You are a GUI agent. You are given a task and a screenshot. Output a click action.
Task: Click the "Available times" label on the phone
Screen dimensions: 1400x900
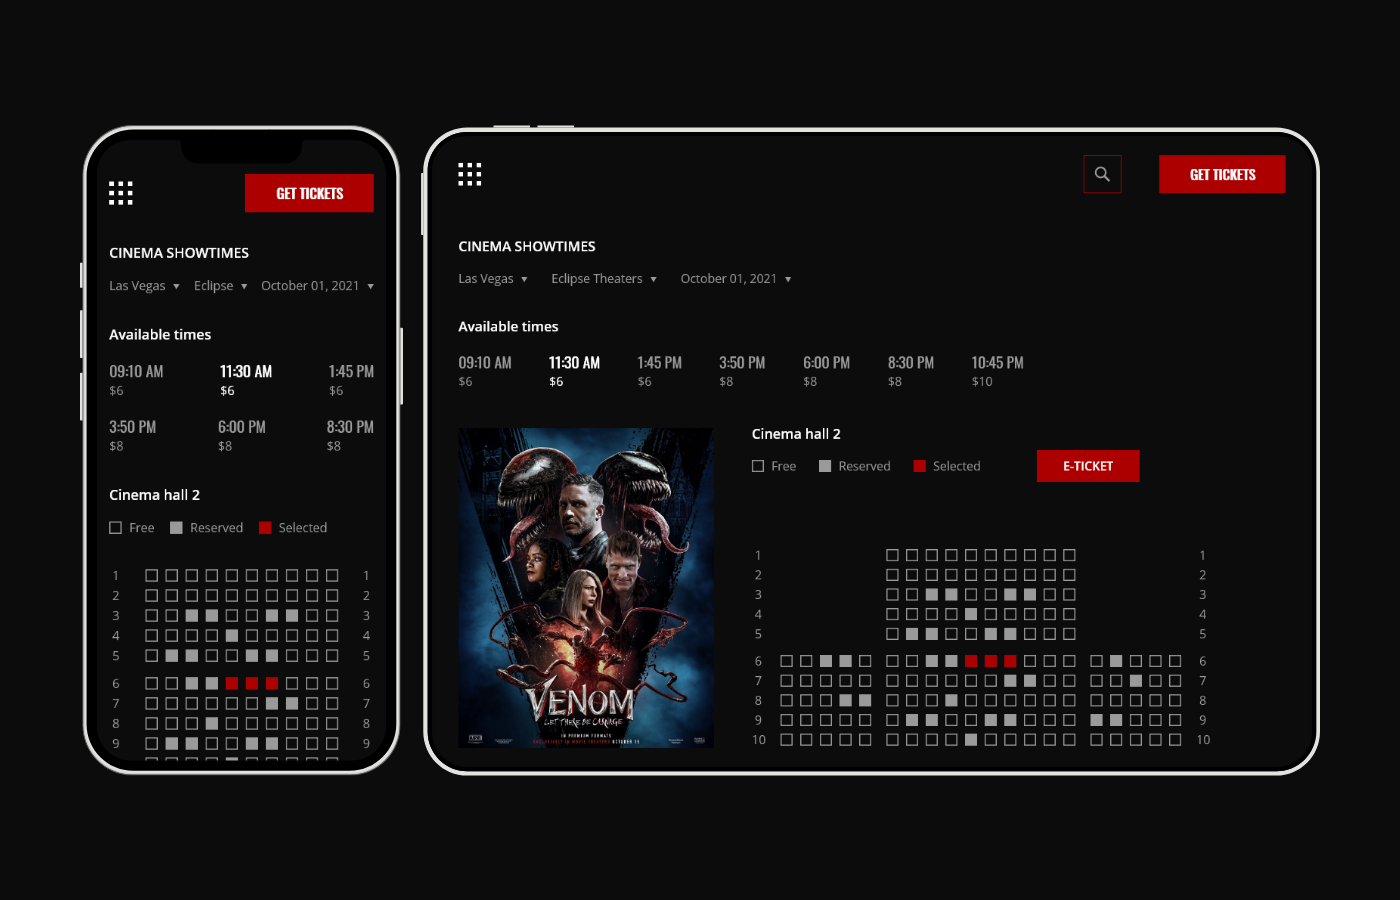[x=160, y=335]
